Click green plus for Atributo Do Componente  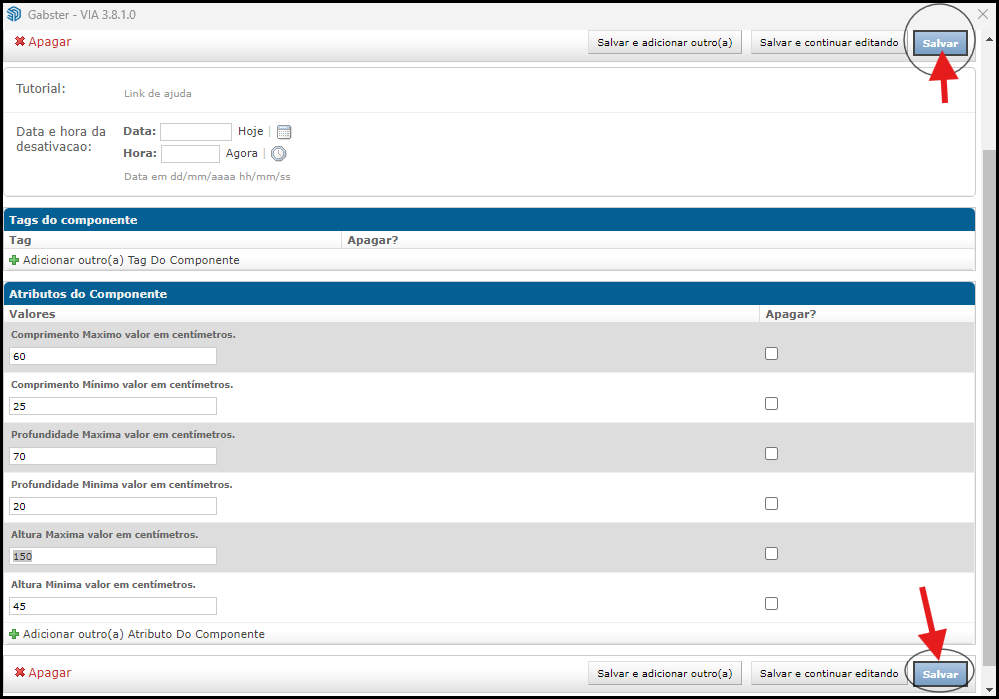click(x=14, y=634)
